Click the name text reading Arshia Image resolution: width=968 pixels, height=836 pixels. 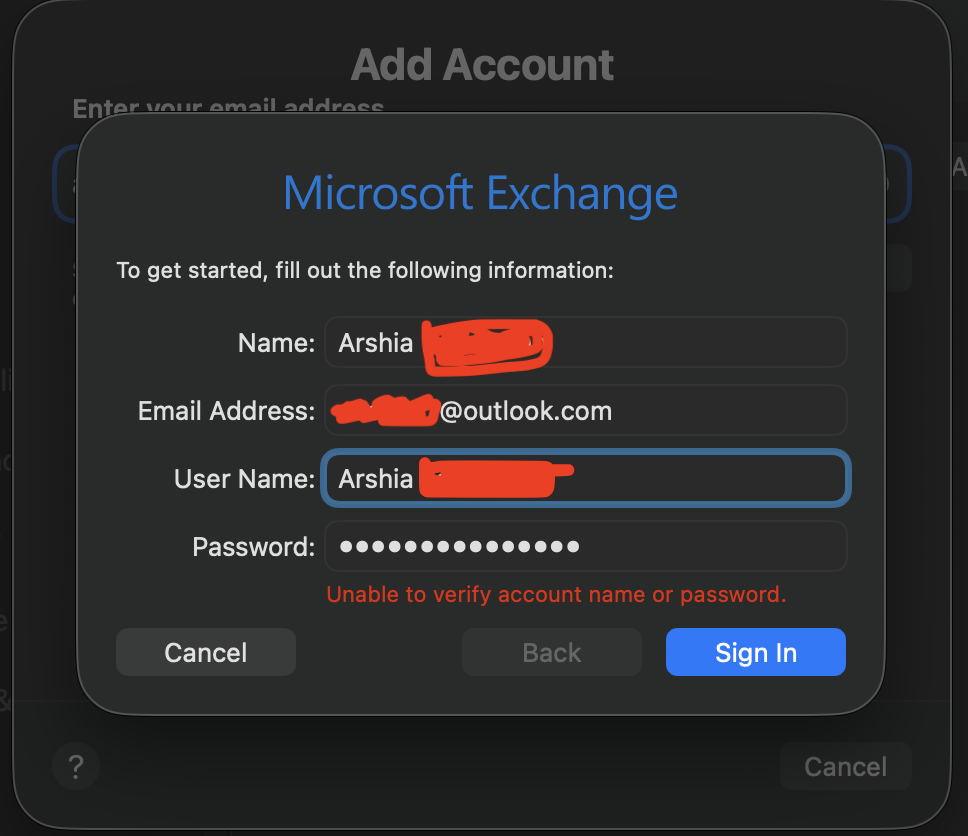(375, 342)
